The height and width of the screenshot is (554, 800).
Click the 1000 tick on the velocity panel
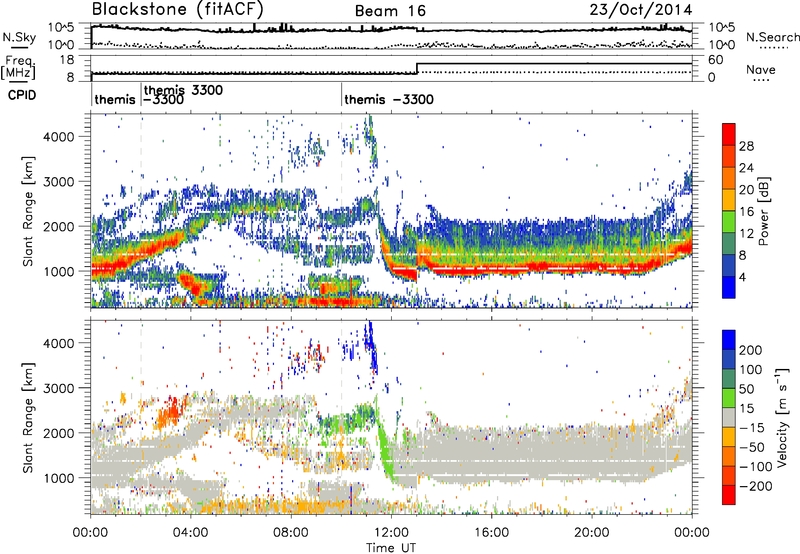(59, 478)
